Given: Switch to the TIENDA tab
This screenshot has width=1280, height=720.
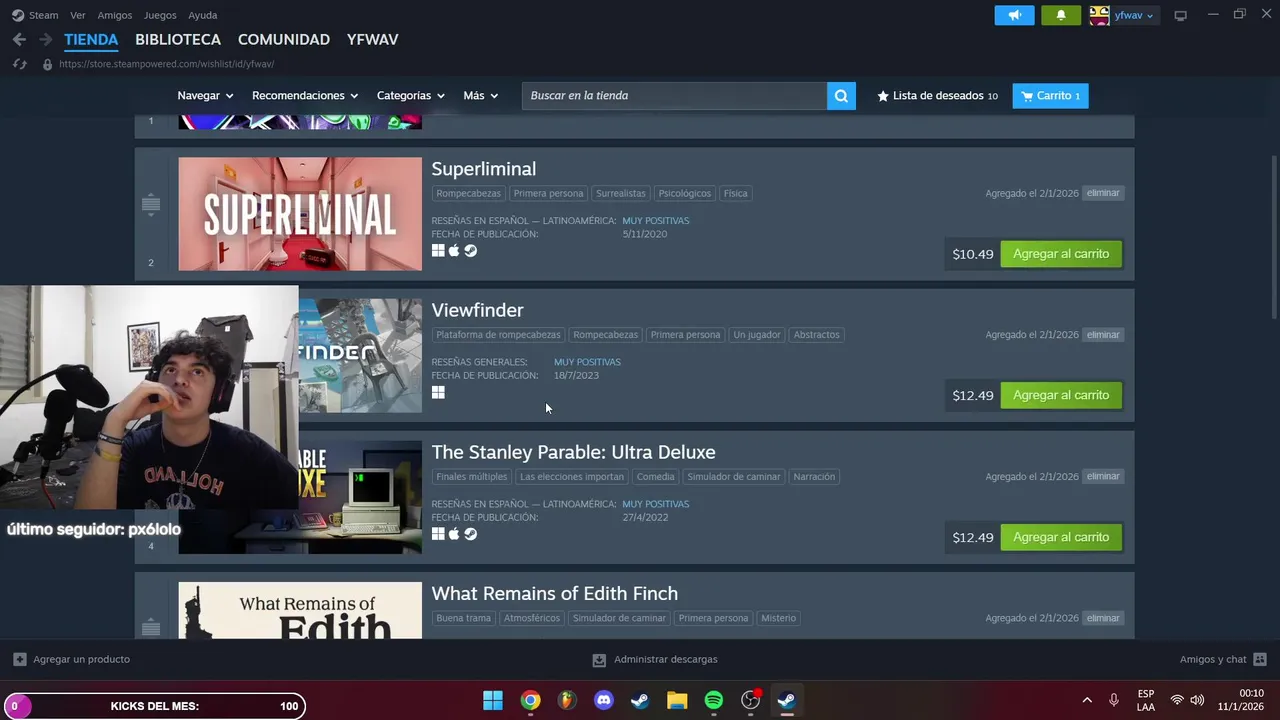Looking at the screenshot, I should [91, 40].
